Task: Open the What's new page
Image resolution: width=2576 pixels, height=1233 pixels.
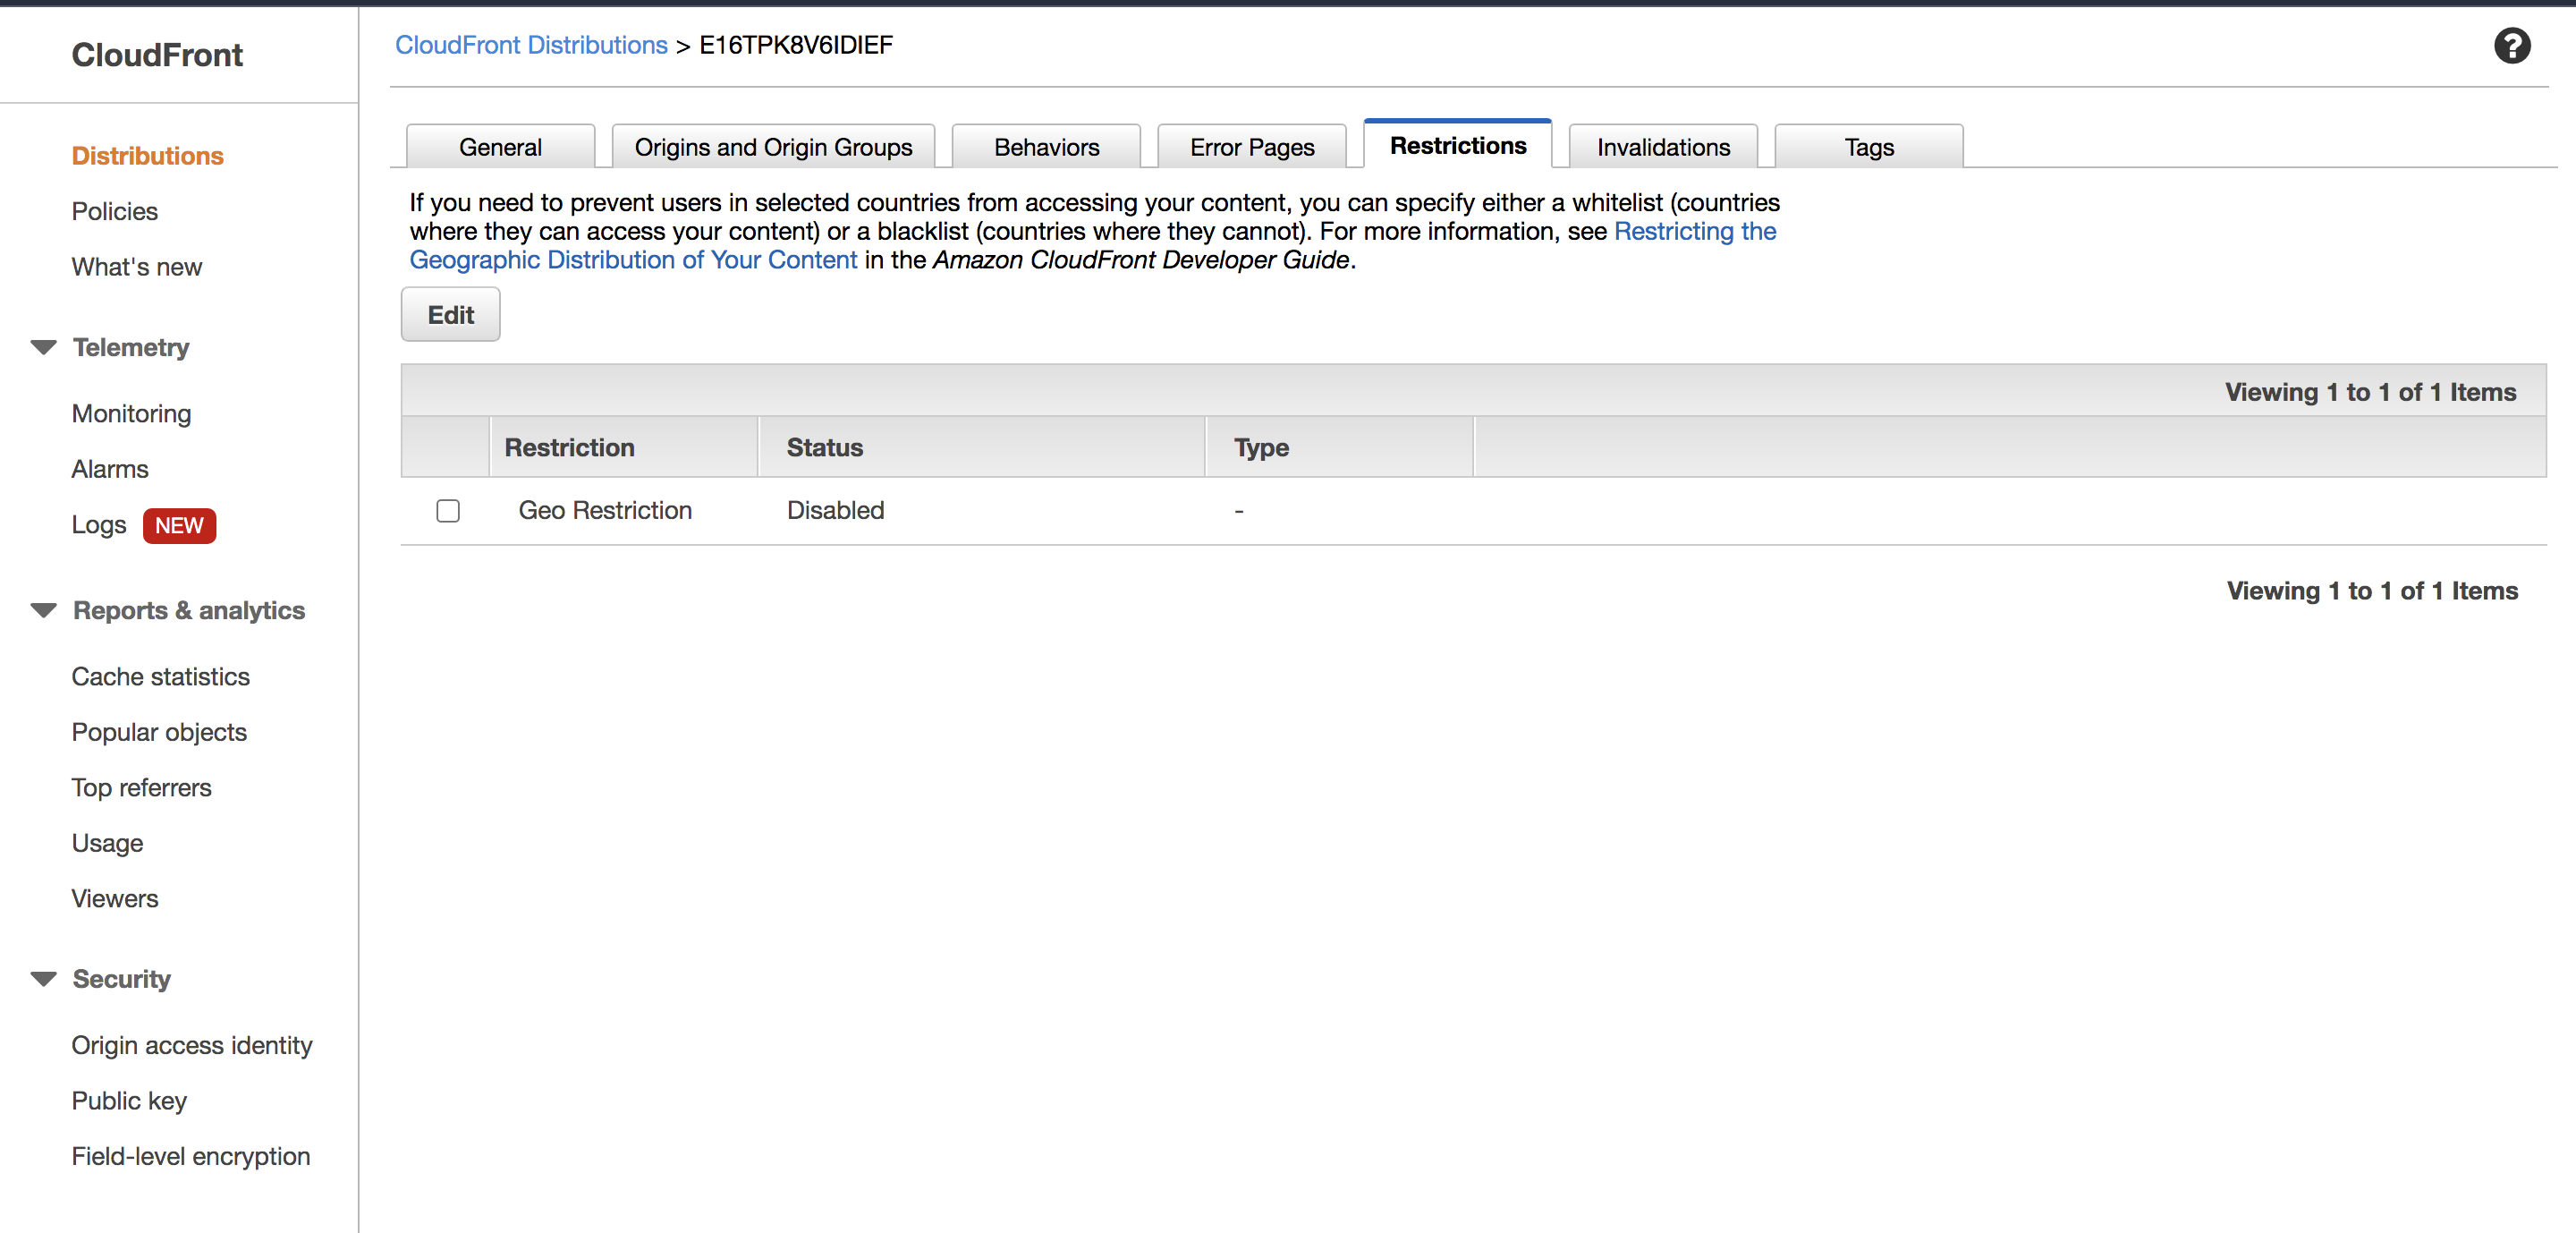Action: pyautogui.click(x=137, y=267)
